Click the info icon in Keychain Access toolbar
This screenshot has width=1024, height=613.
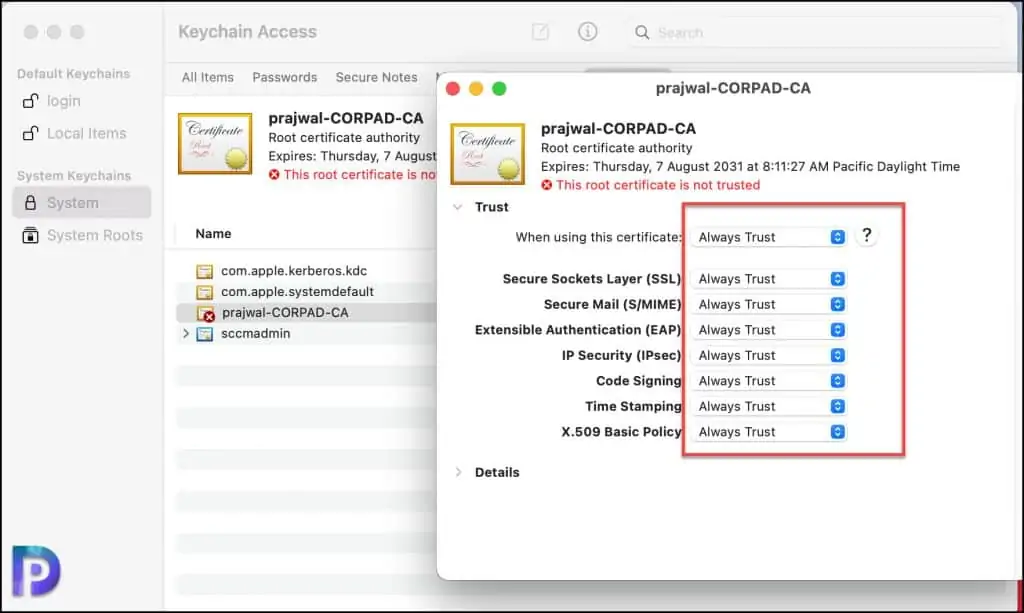coord(587,31)
